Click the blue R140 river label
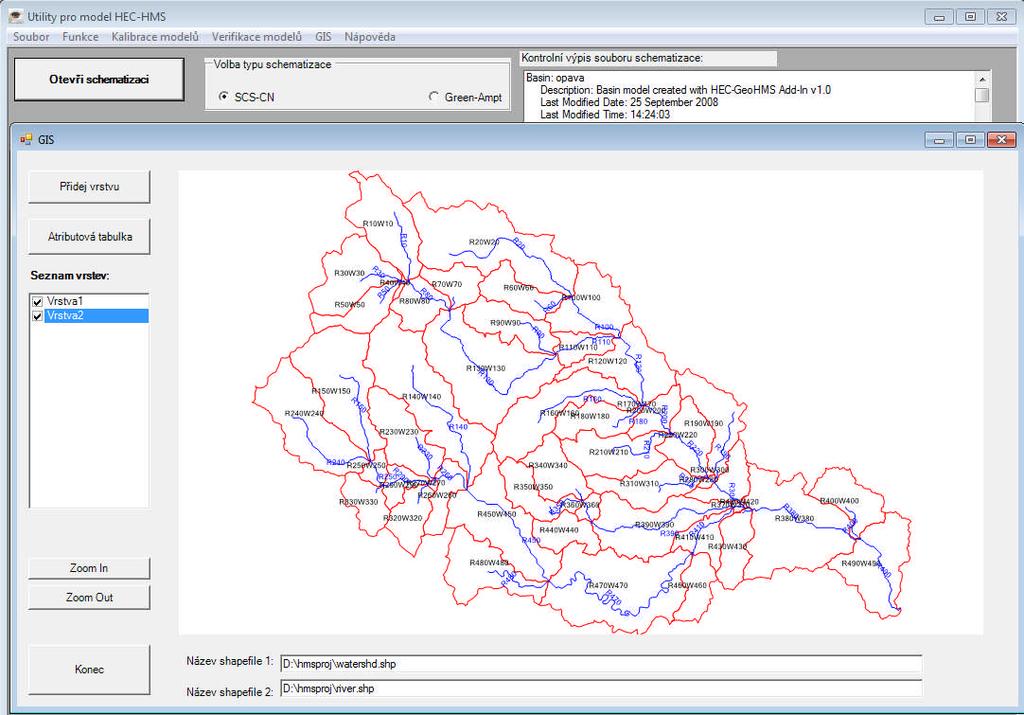The height and width of the screenshot is (715, 1024). tap(458, 426)
